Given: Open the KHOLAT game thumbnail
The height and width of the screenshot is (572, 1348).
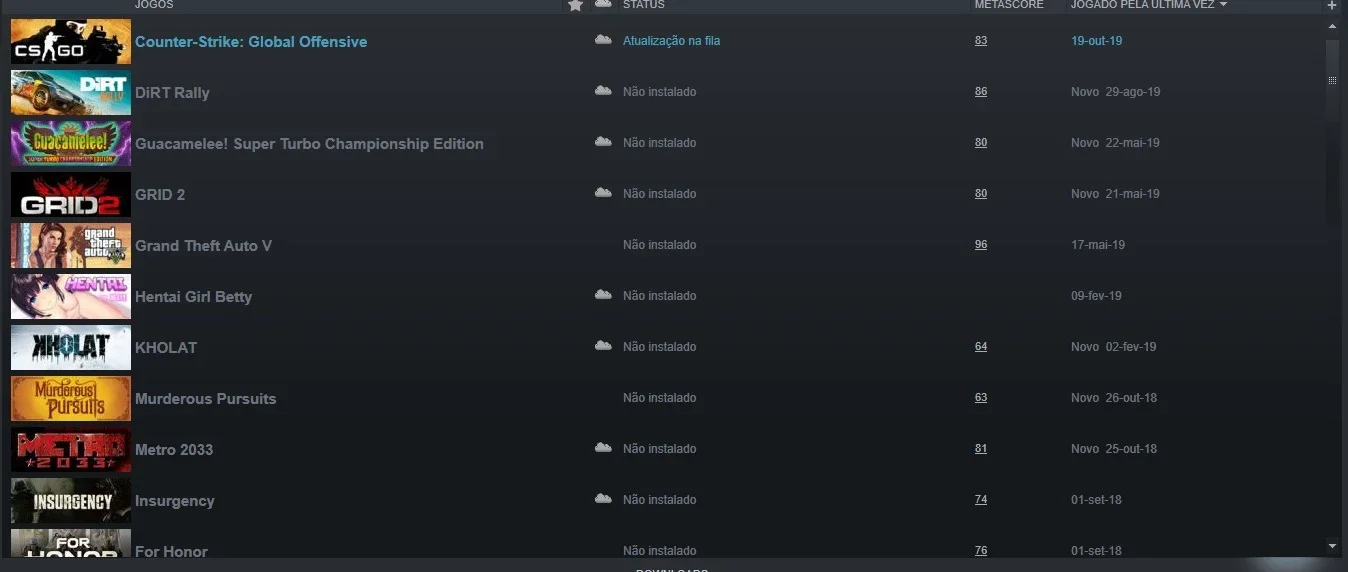Looking at the screenshot, I should point(71,347).
